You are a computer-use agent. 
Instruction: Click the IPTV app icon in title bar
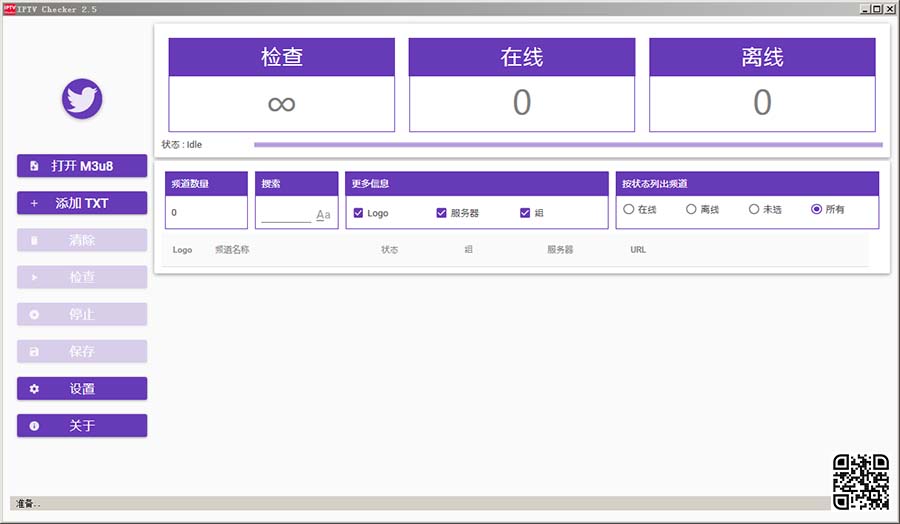(9, 8)
